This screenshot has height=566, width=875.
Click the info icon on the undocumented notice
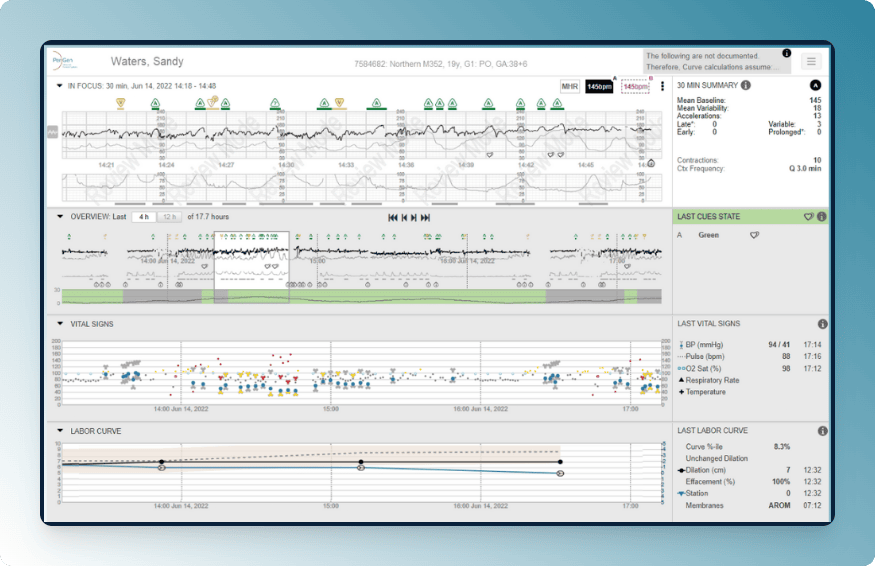coord(786,53)
